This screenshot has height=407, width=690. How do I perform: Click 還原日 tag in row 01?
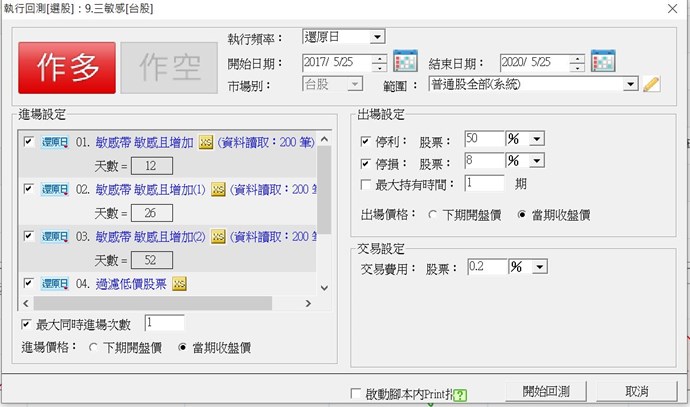tap(55, 142)
